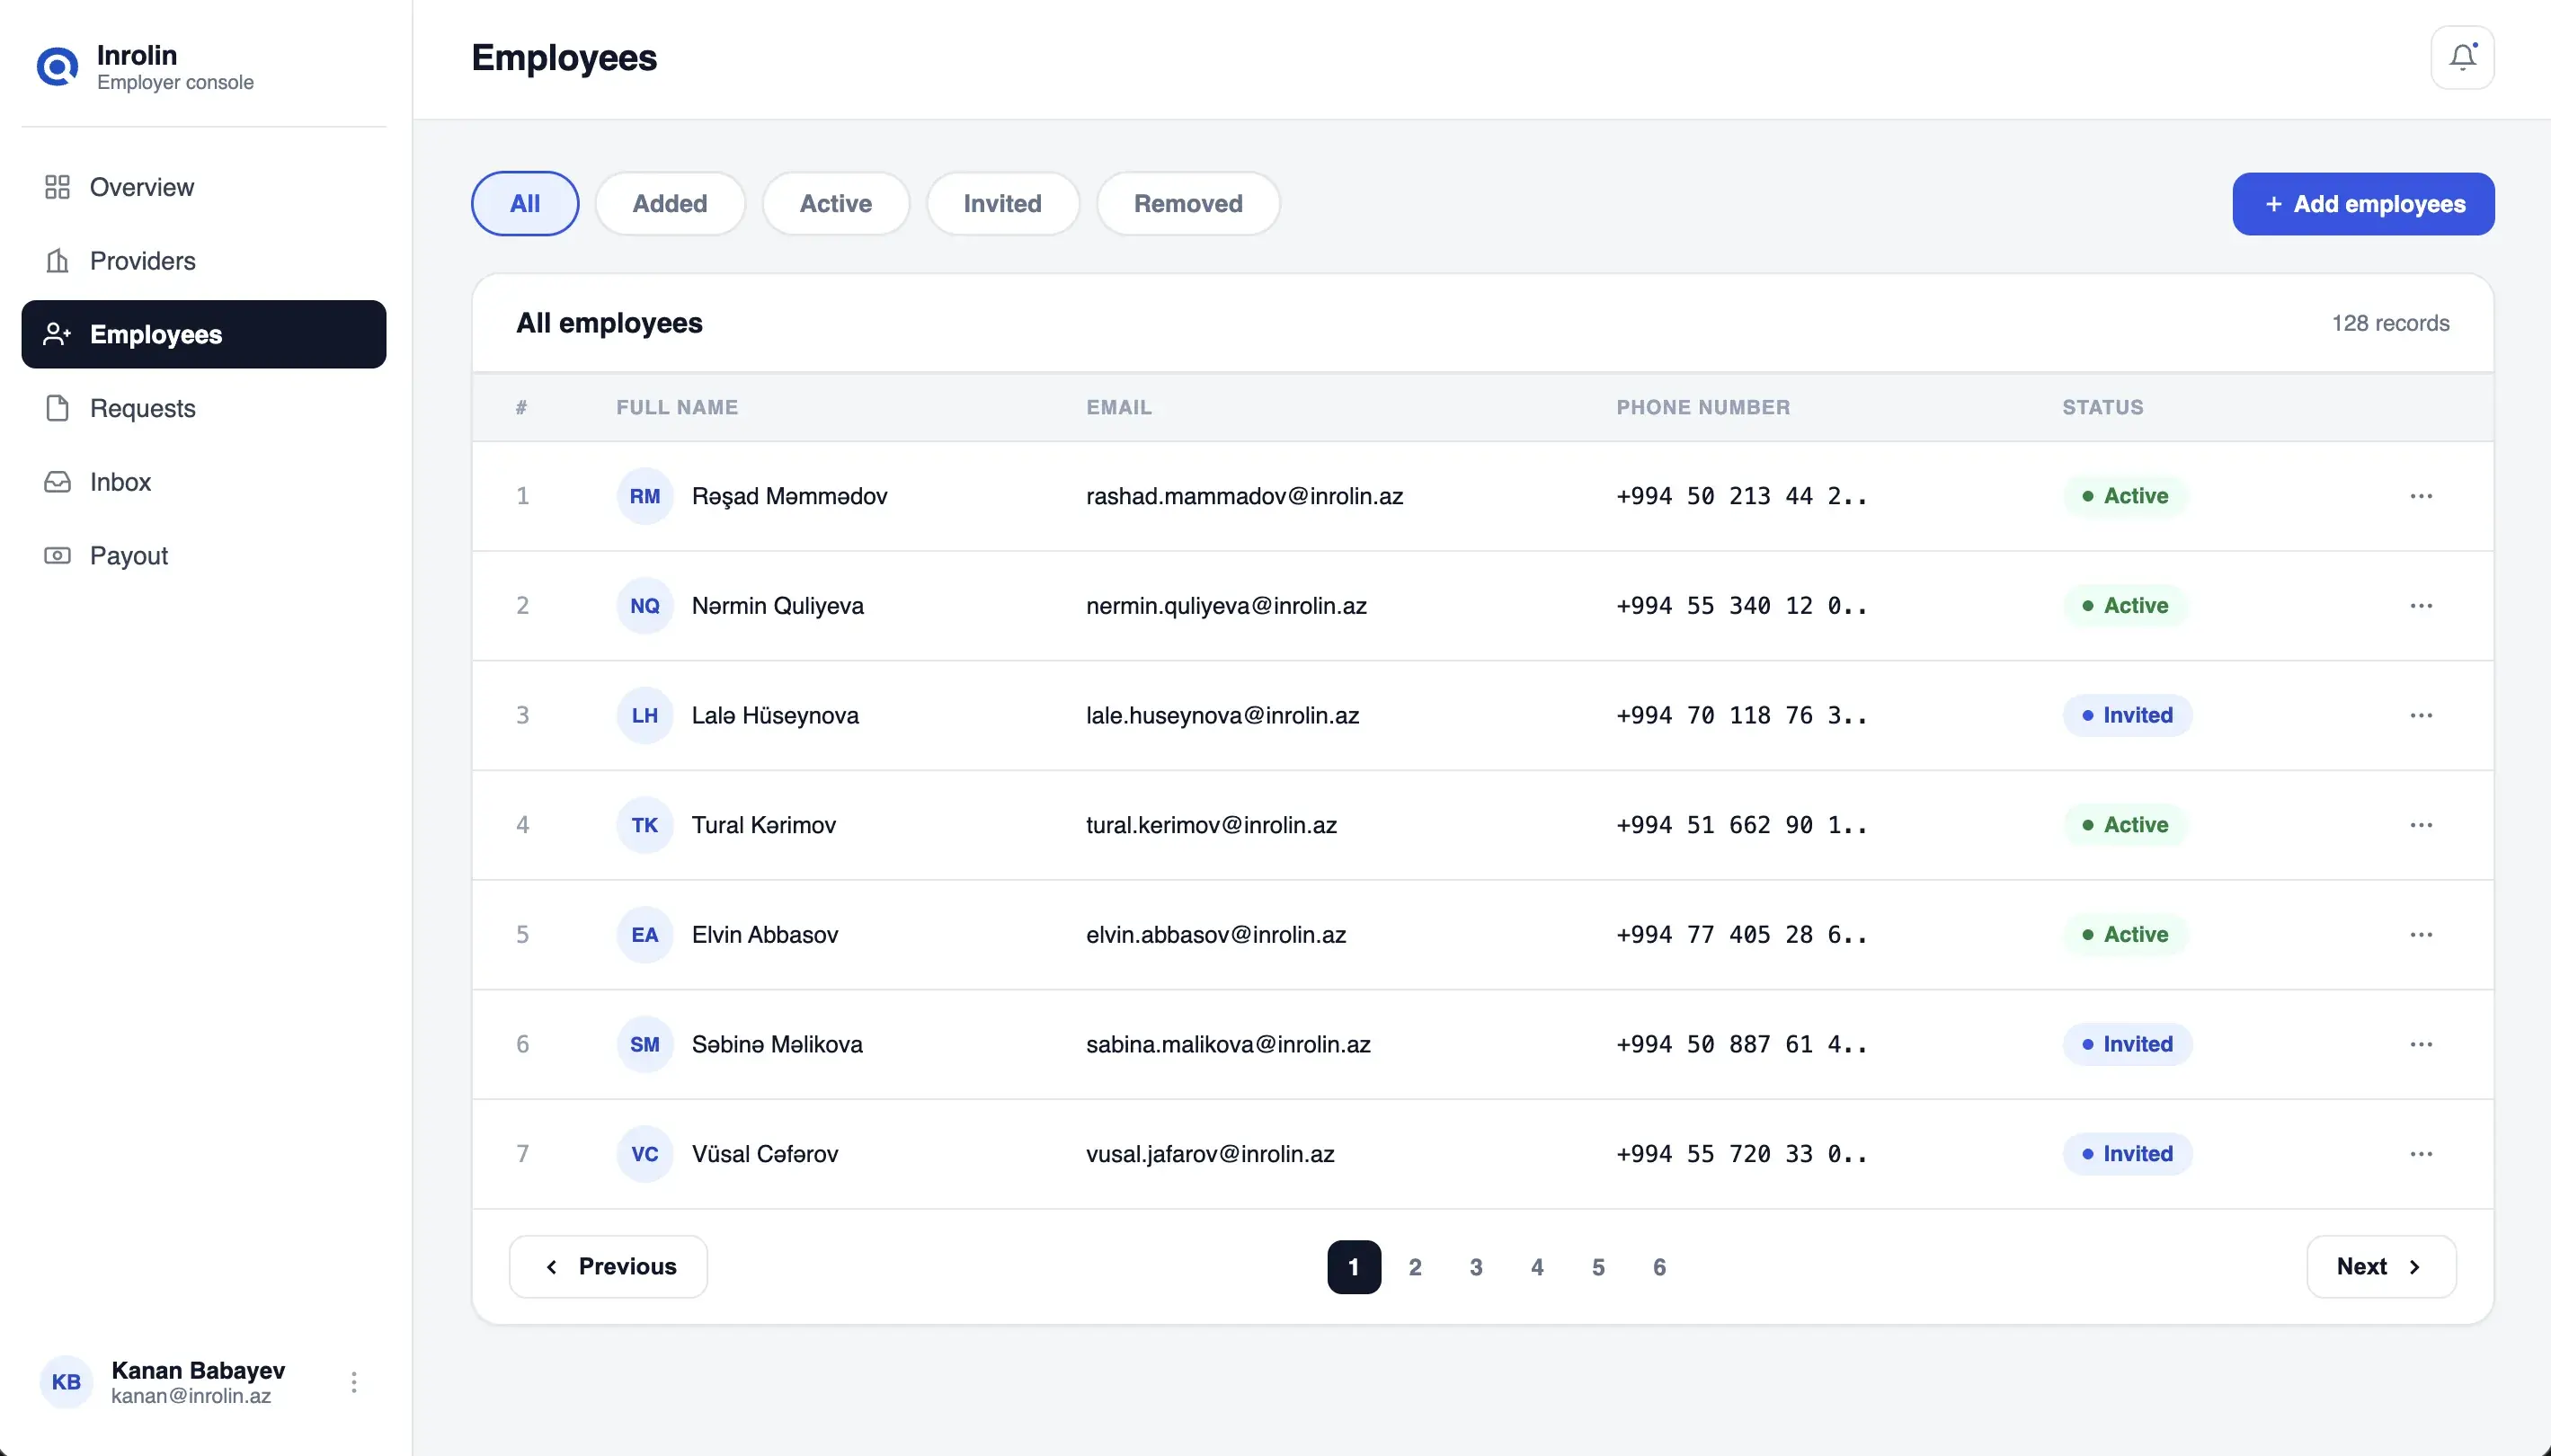Open row actions for Tural Kərimov
The width and height of the screenshot is (2551, 1456).
pyautogui.click(x=2421, y=825)
